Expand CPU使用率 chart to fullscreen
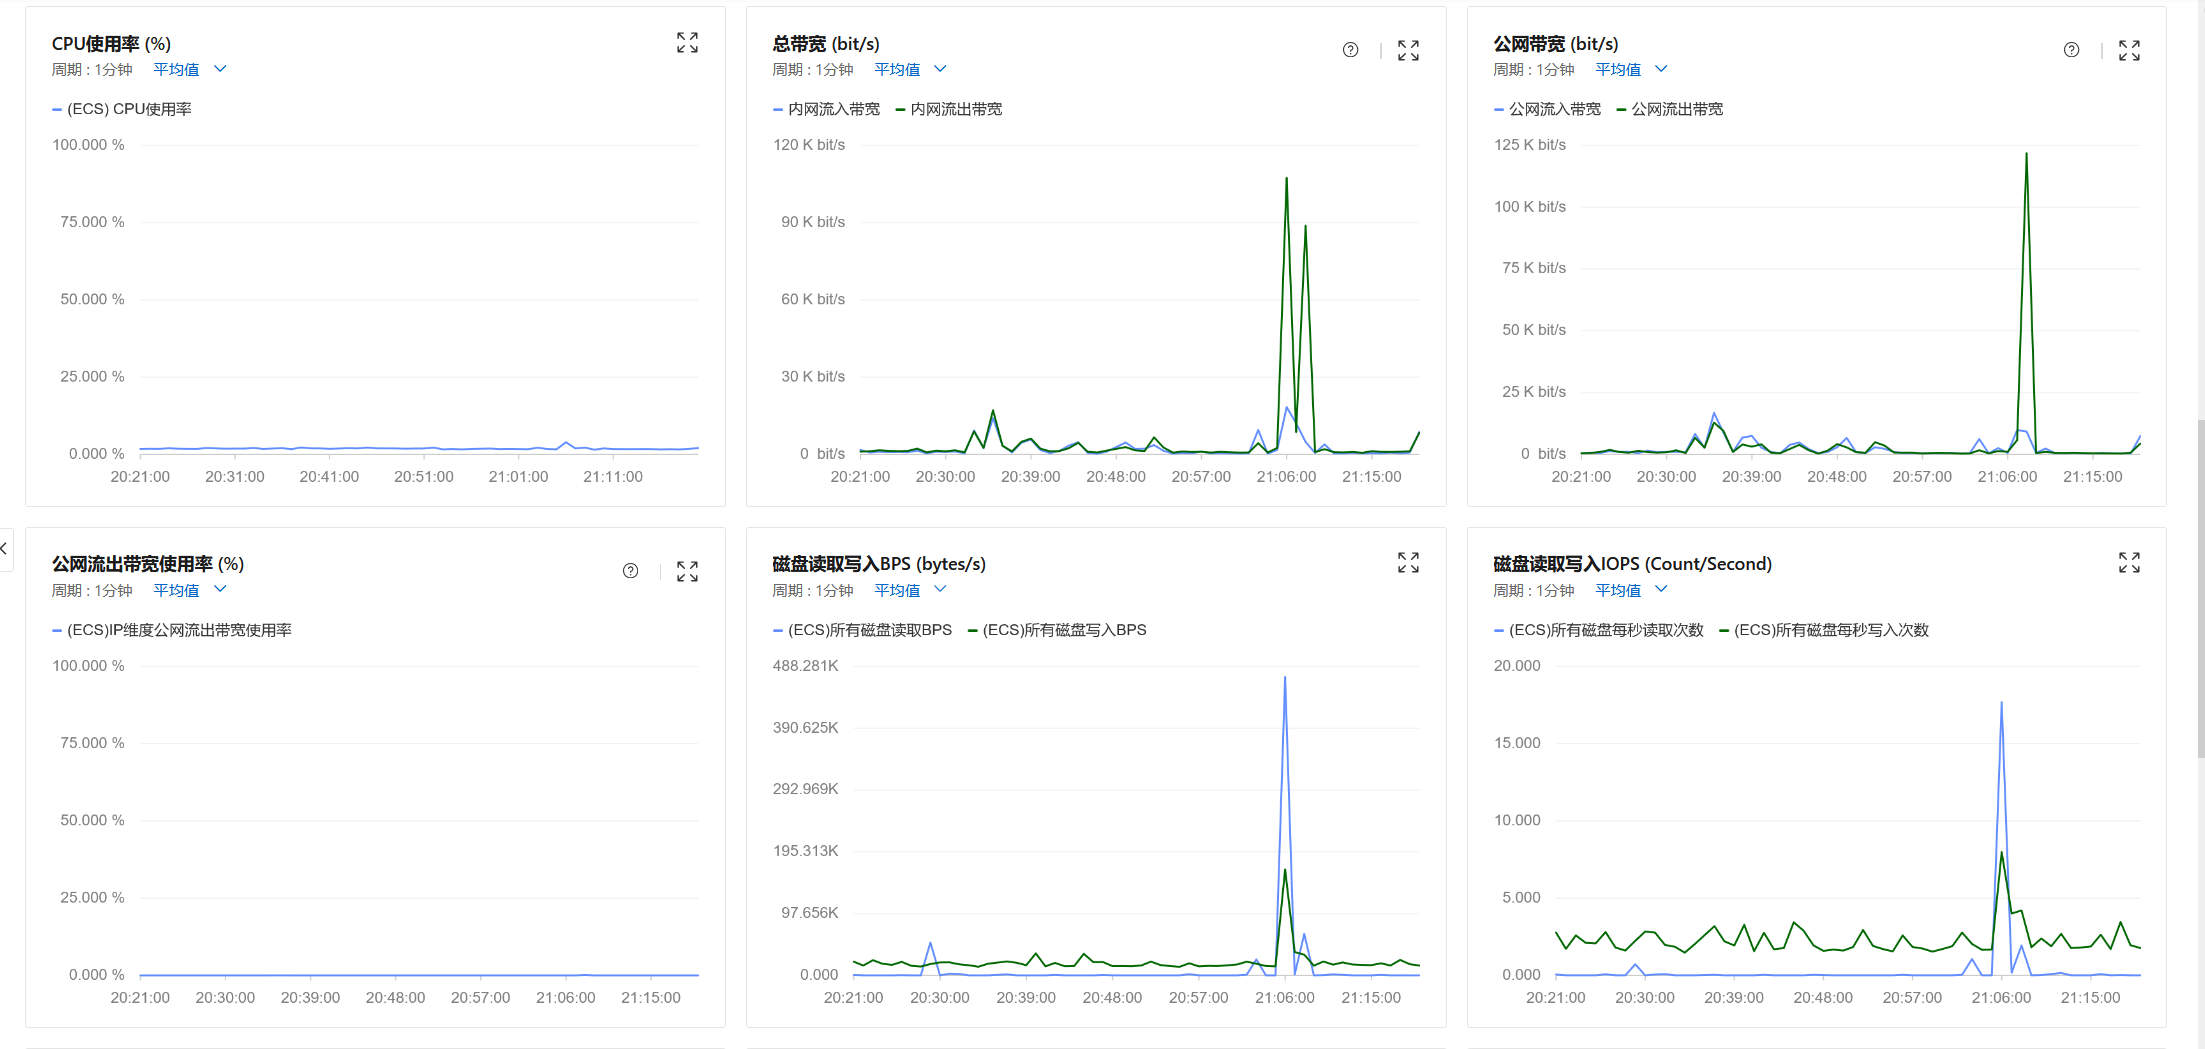This screenshot has height=1049, width=2205. point(687,43)
